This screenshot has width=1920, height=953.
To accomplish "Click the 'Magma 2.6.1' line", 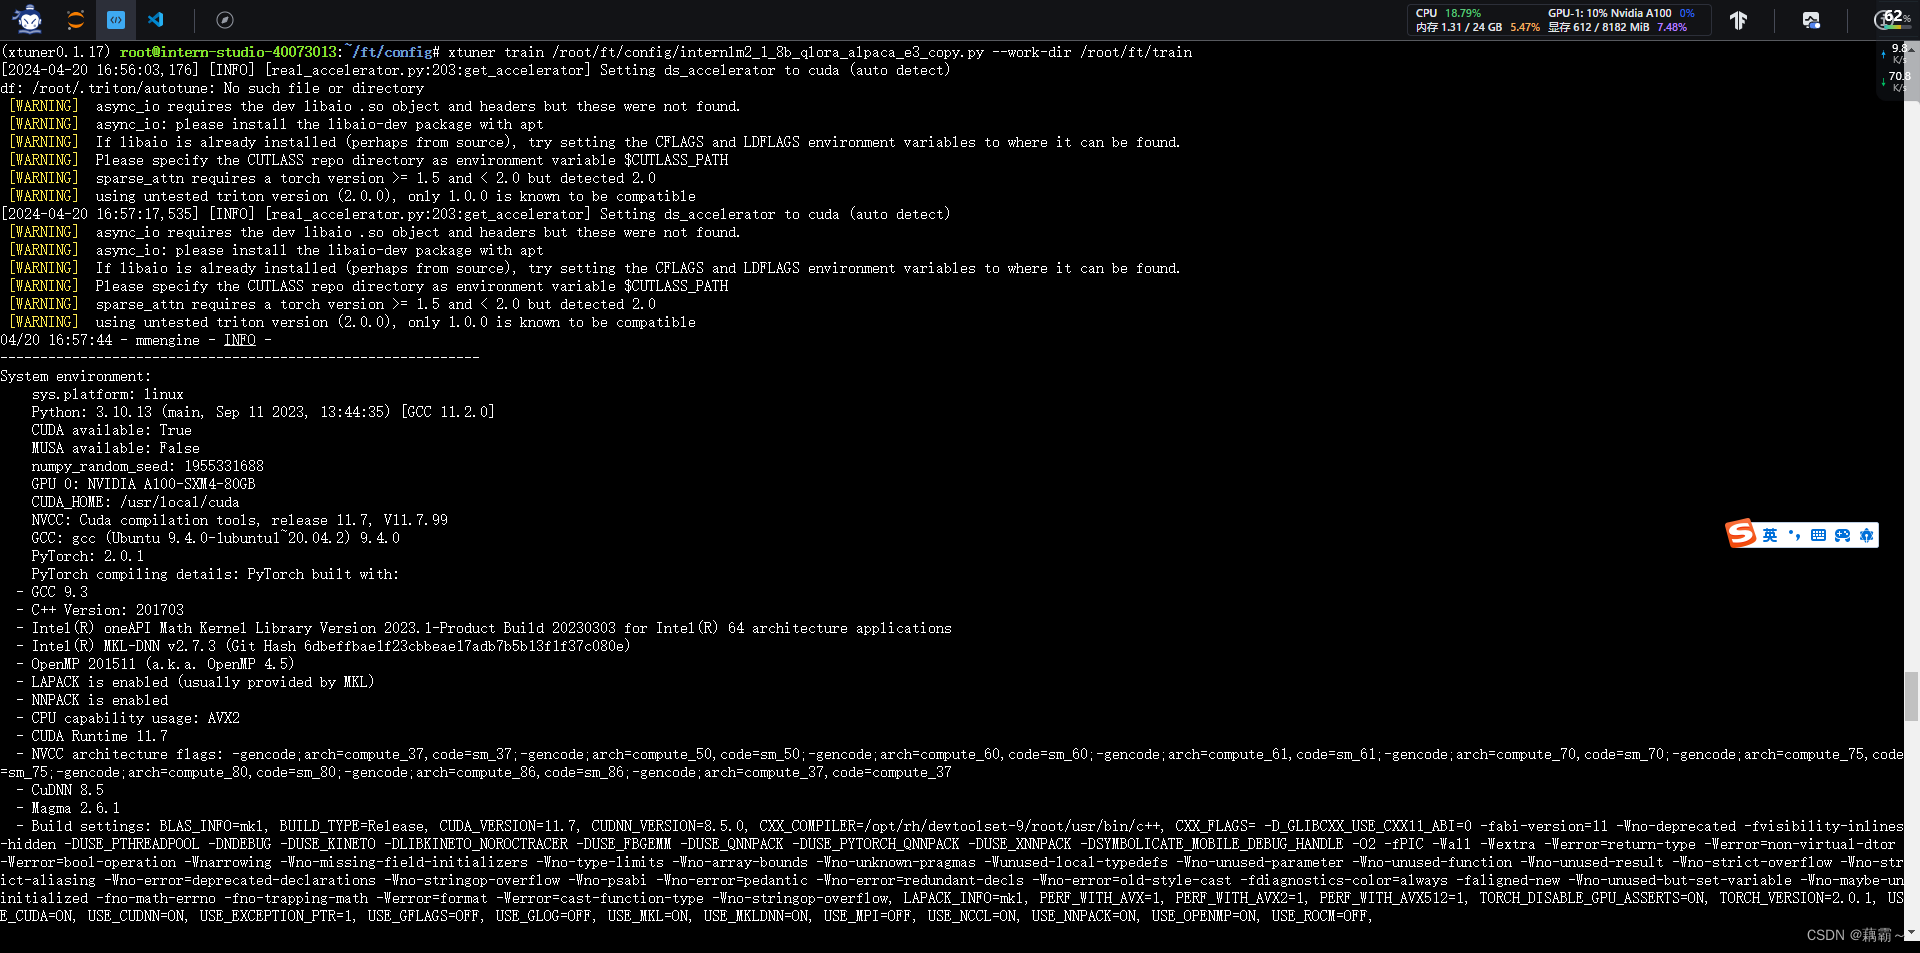I will [x=75, y=808].
